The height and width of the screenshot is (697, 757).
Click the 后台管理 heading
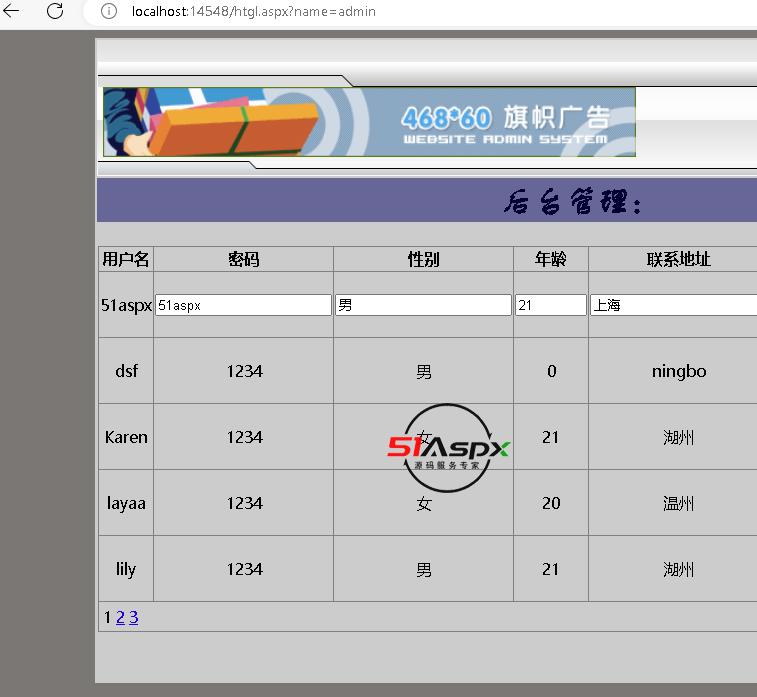pos(573,201)
